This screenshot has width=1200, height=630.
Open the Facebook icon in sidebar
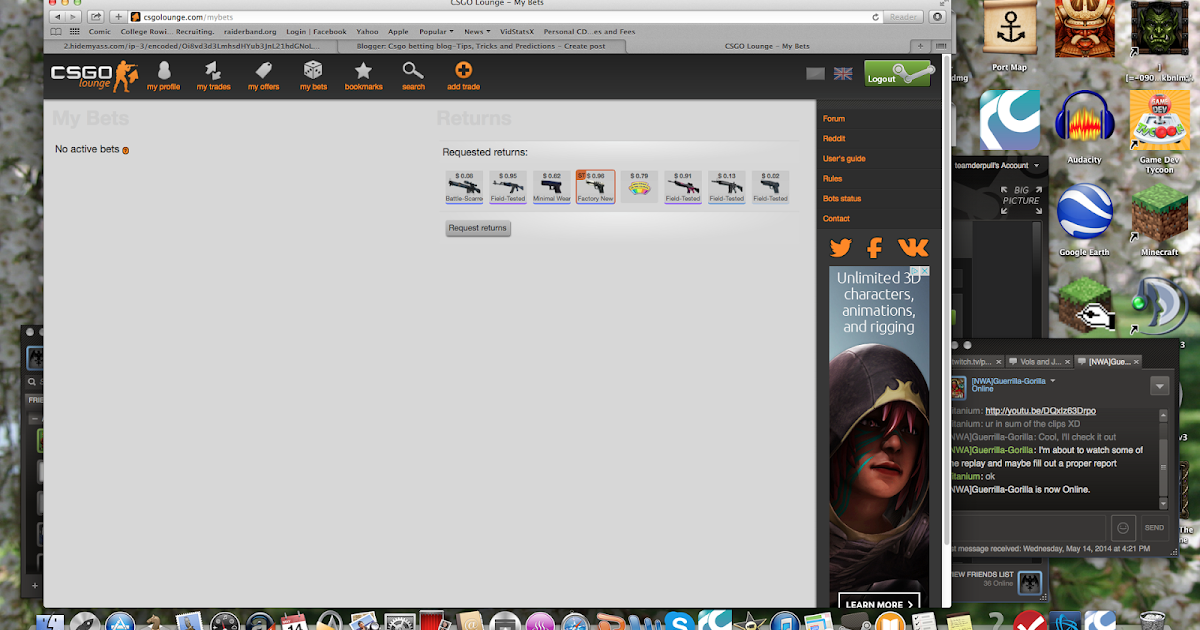pyautogui.click(x=875, y=248)
